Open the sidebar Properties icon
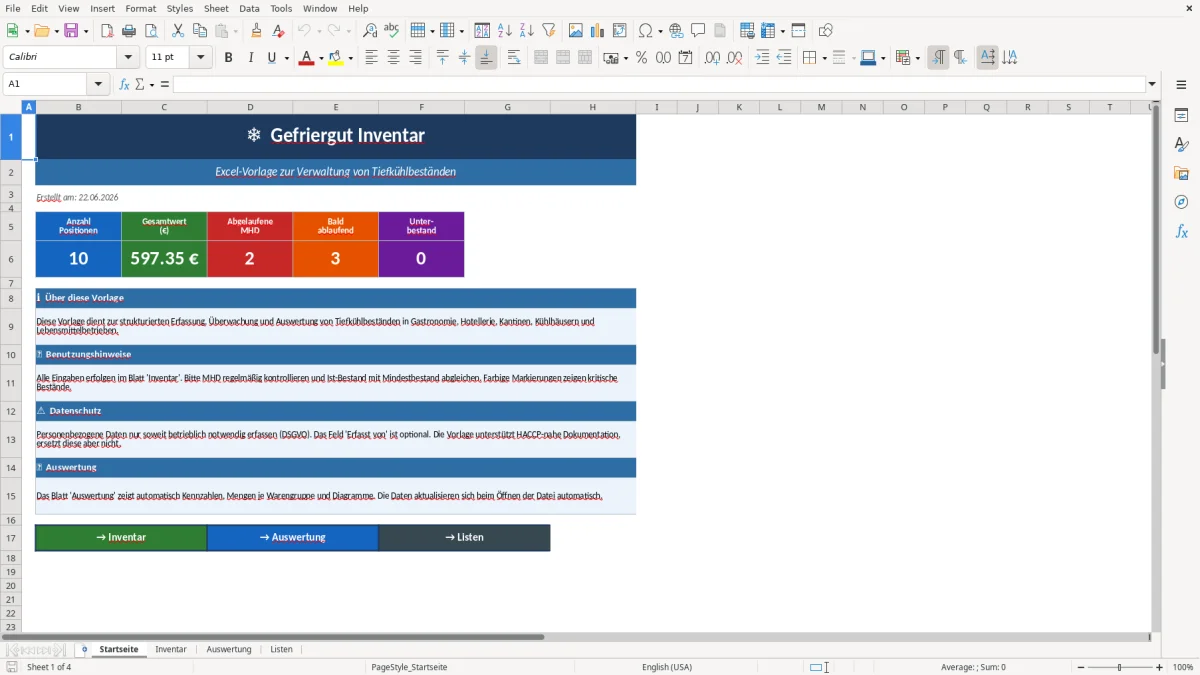Image resolution: width=1200 pixels, height=675 pixels. coord(1181,115)
